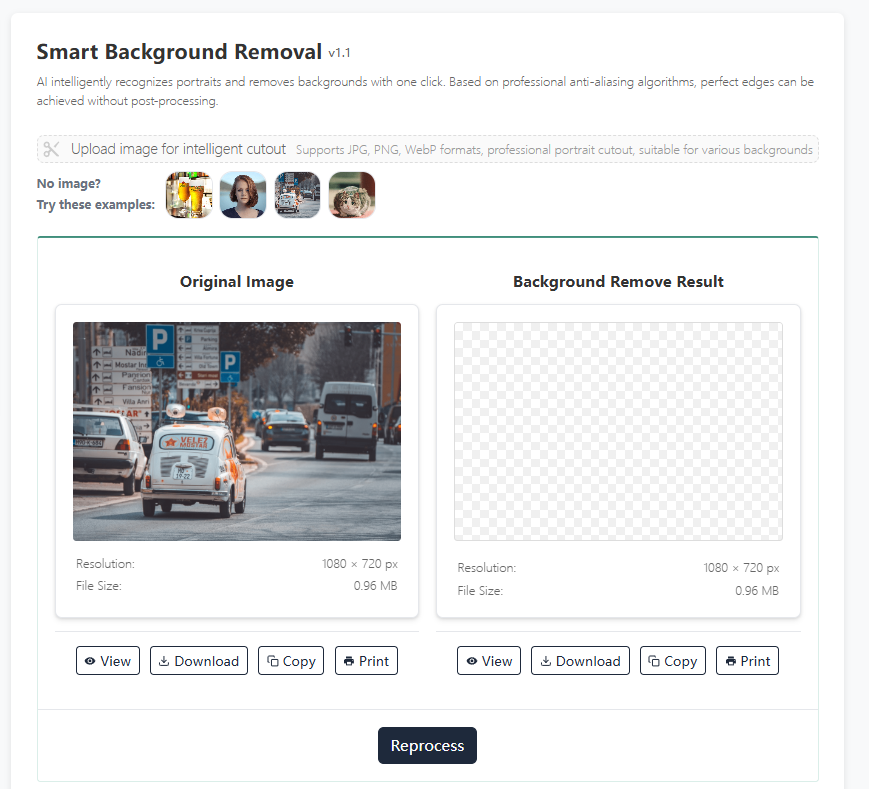Pick the street car example thumbnail
Image resolution: width=869 pixels, height=789 pixels.
(297, 195)
